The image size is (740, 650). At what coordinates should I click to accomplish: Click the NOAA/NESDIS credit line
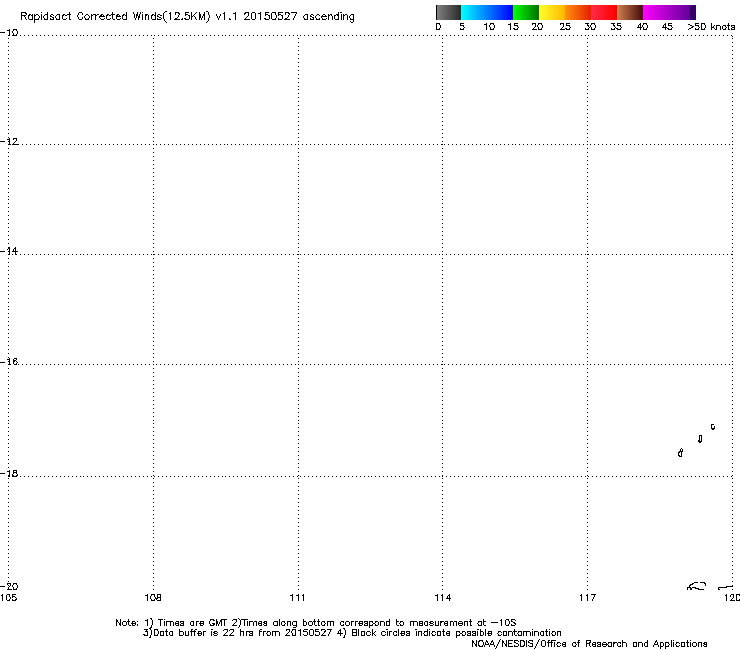[589, 644]
